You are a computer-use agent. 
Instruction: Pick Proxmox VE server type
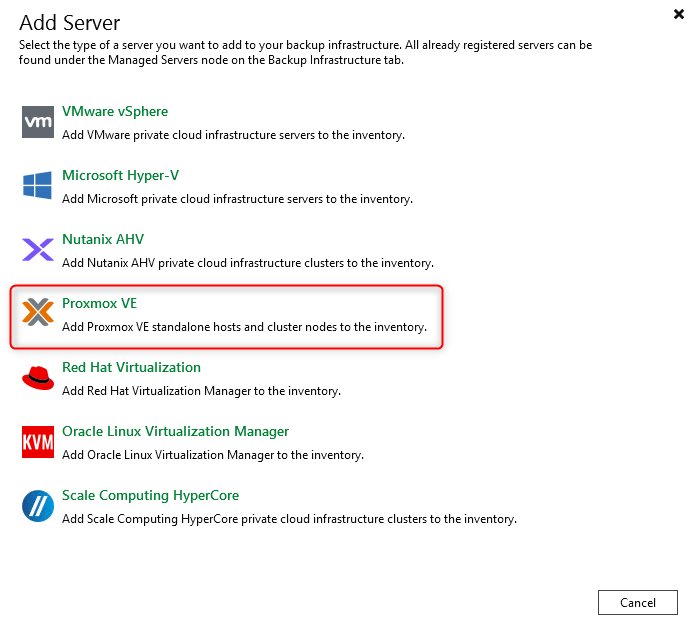[x=99, y=303]
